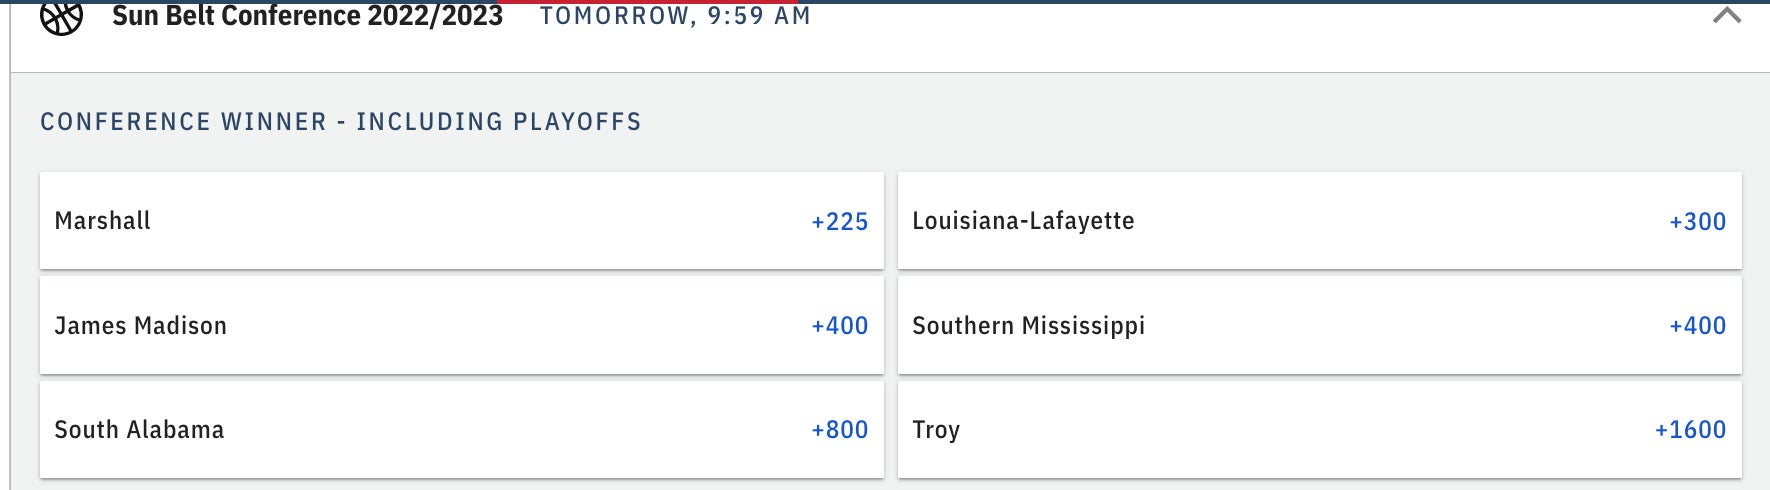The height and width of the screenshot is (490, 1770).
Task: Click the South Alabama team name
Action: (139, 429)
